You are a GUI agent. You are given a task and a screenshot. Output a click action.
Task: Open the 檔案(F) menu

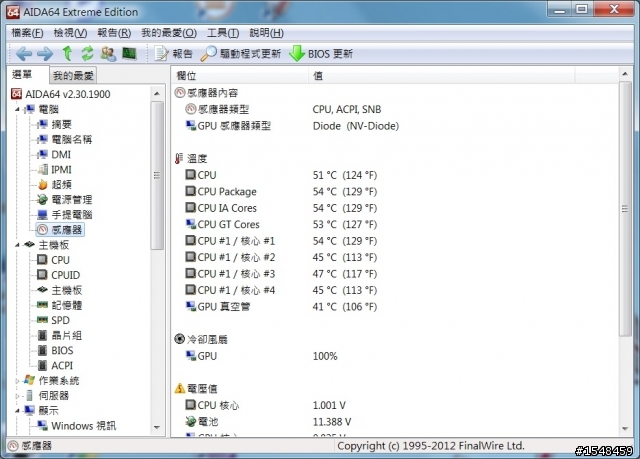pyautogui.click(x=27, y=33)
